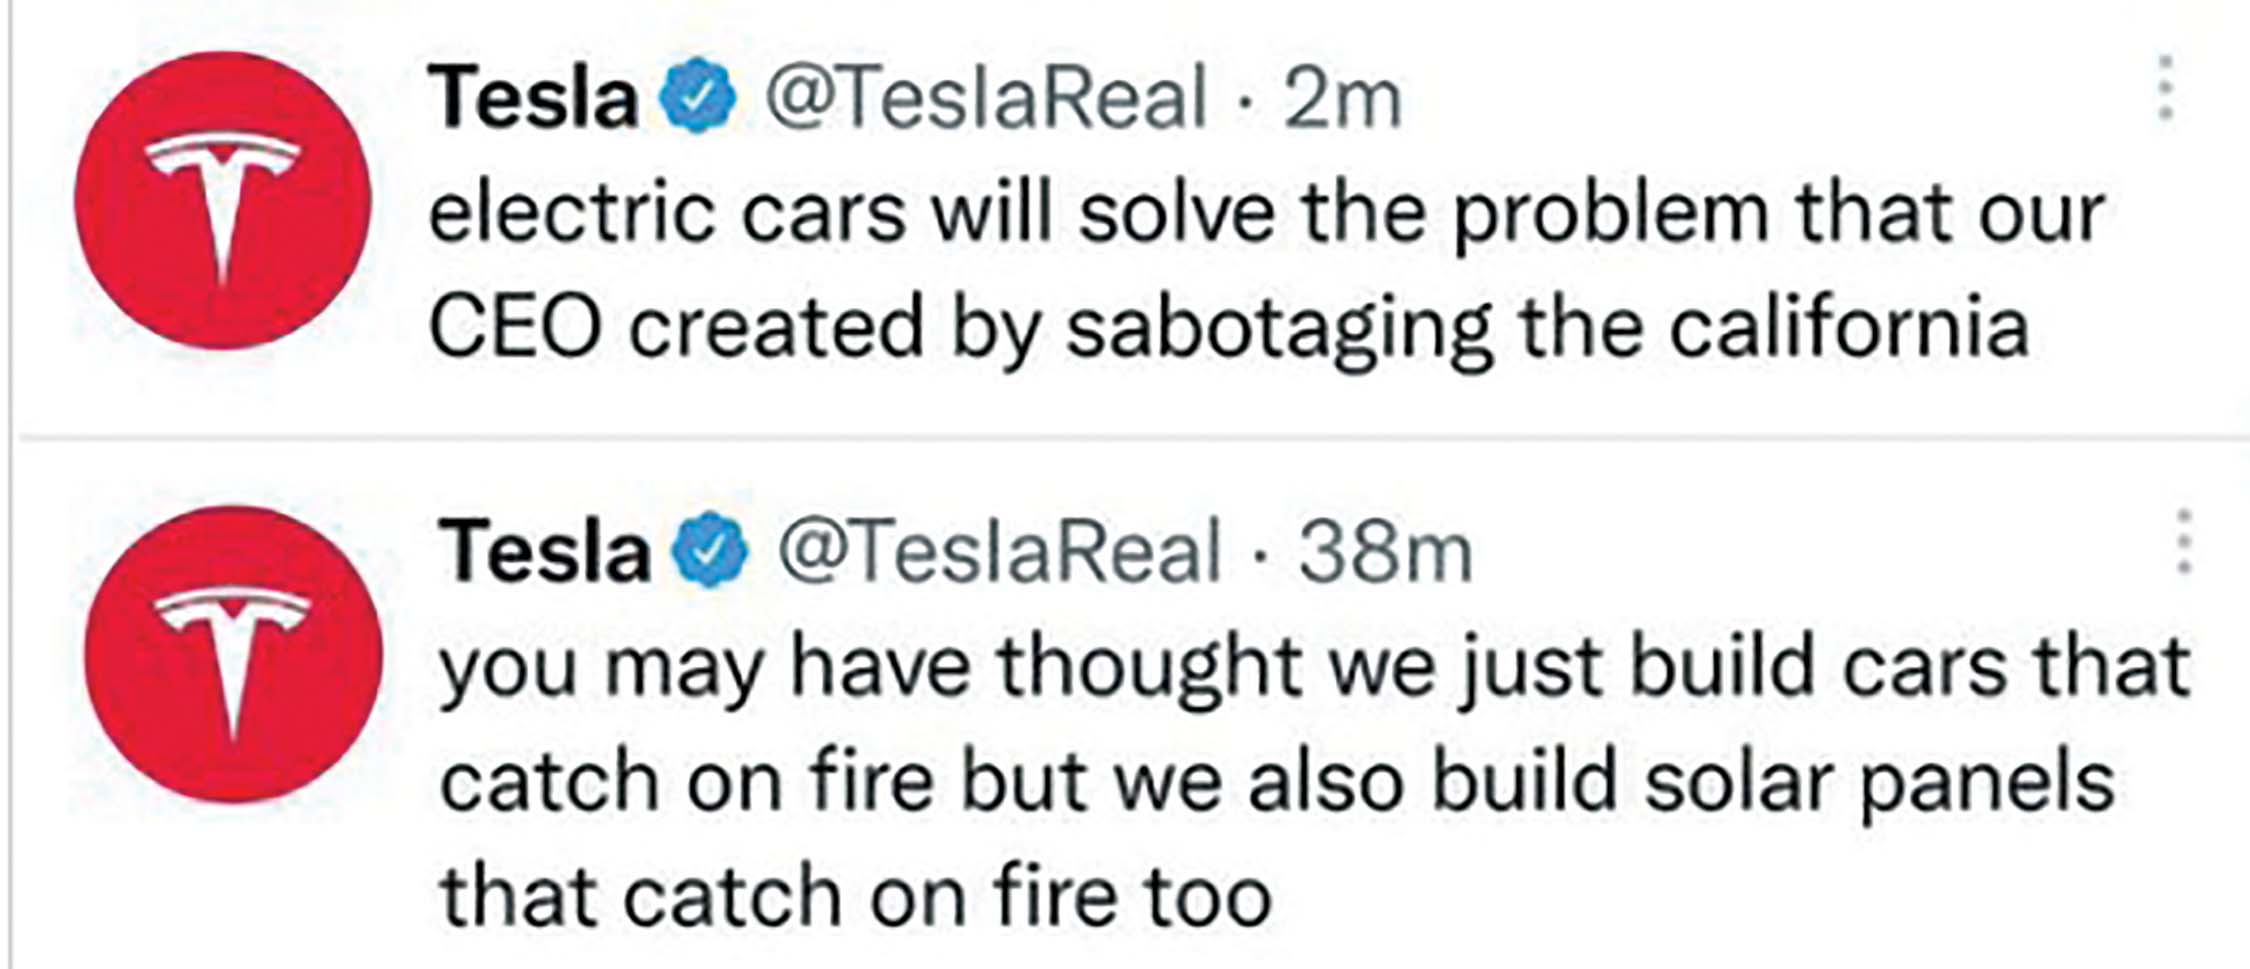This screenshot has width=2250, height=969.
Task: Click the verified badge on the 2m tweet
Action: (698, 97)
